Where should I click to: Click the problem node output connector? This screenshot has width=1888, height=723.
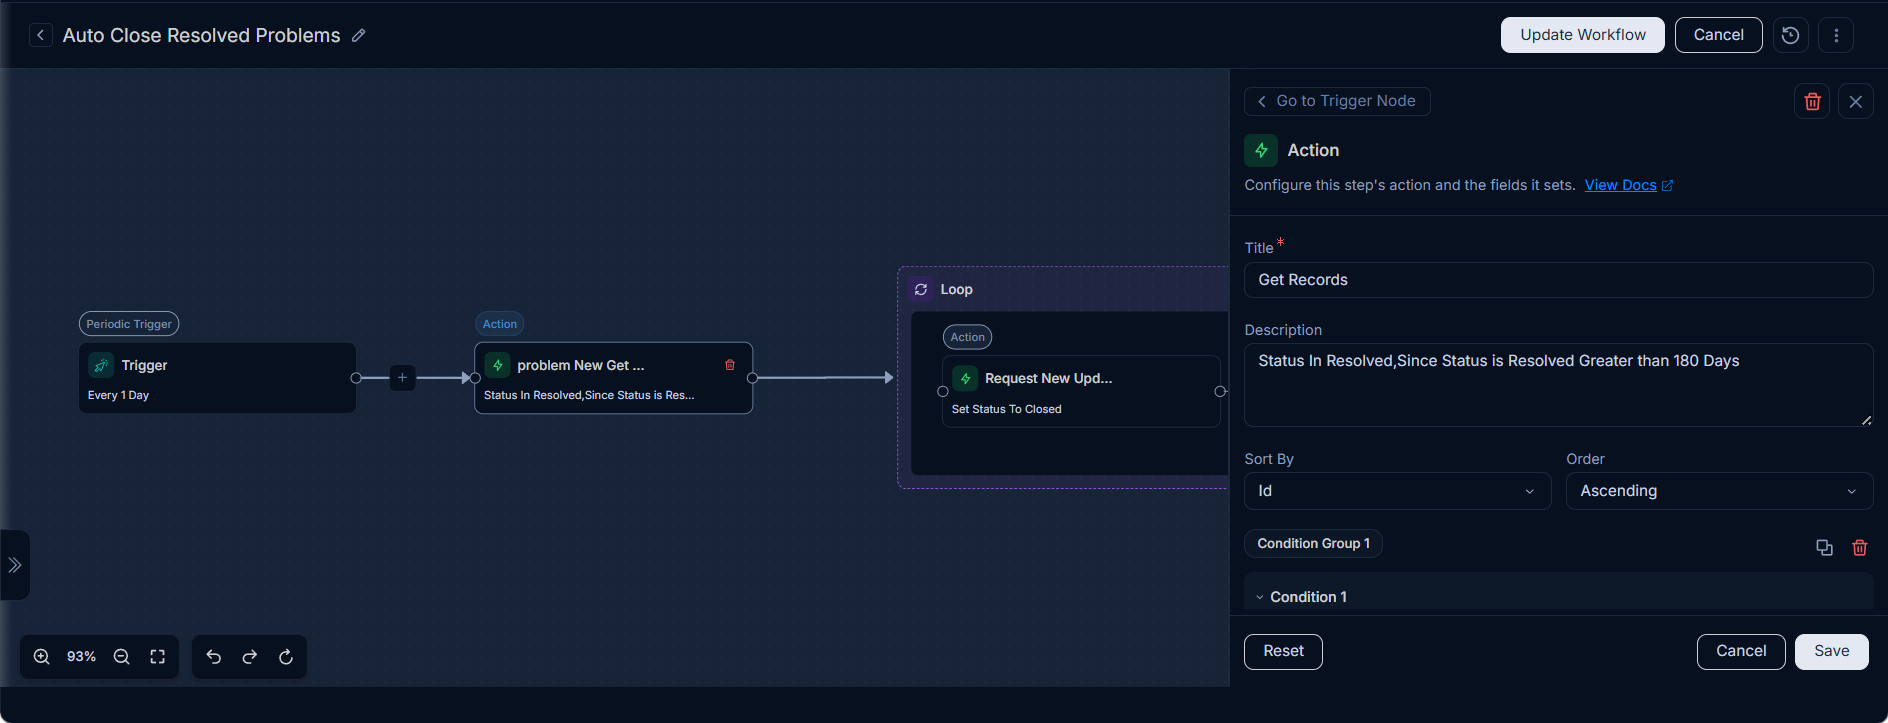click(x=752, y=378)
